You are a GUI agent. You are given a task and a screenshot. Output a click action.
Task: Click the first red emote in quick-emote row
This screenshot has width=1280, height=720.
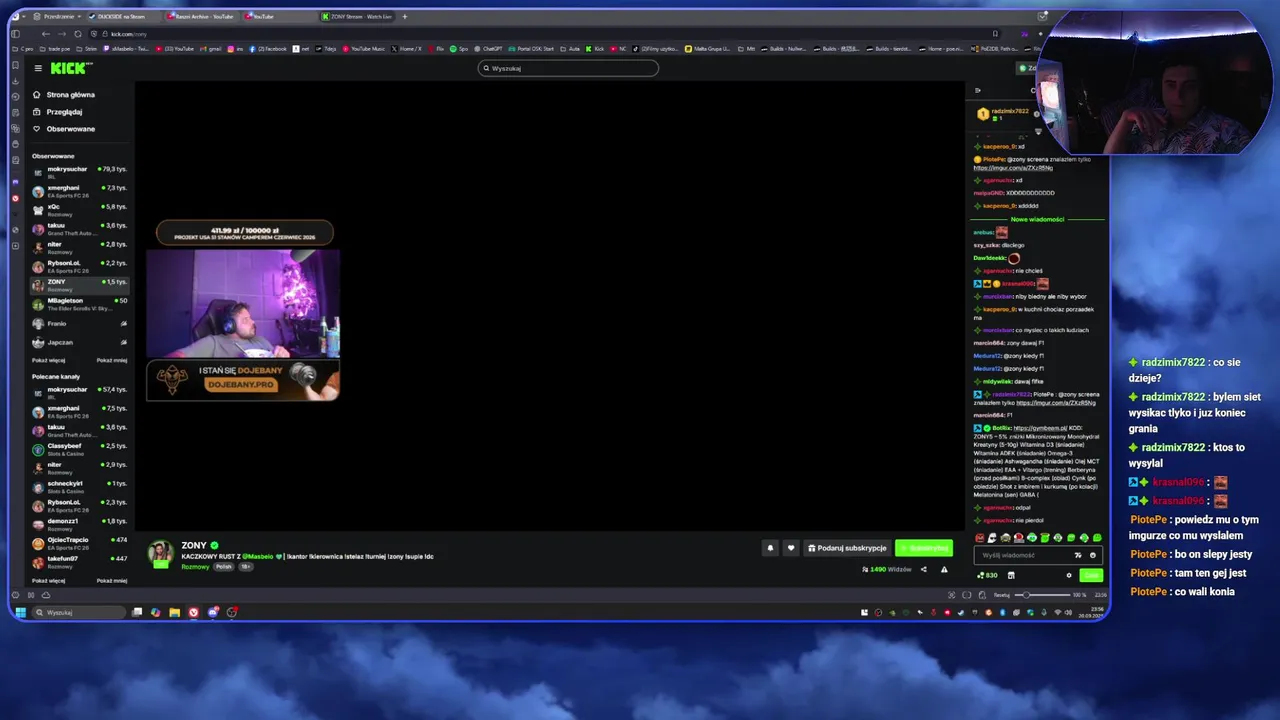pos(979,538)
